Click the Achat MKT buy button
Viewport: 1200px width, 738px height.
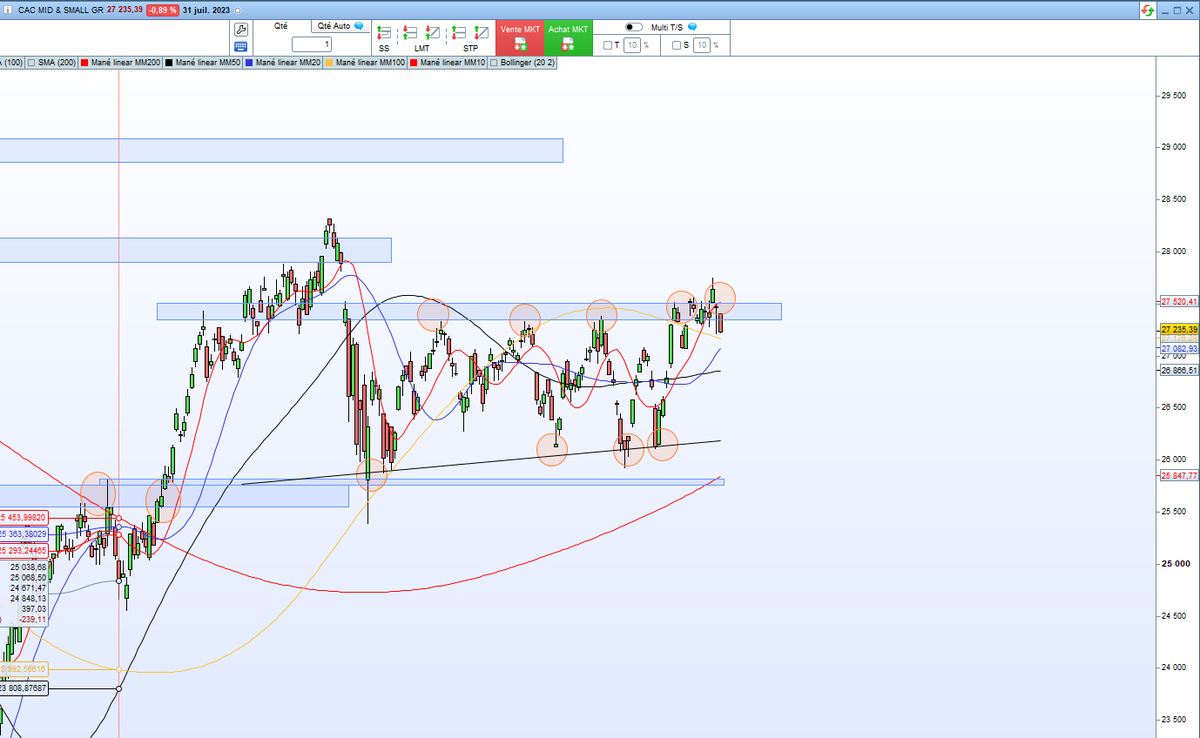[567, 37]
